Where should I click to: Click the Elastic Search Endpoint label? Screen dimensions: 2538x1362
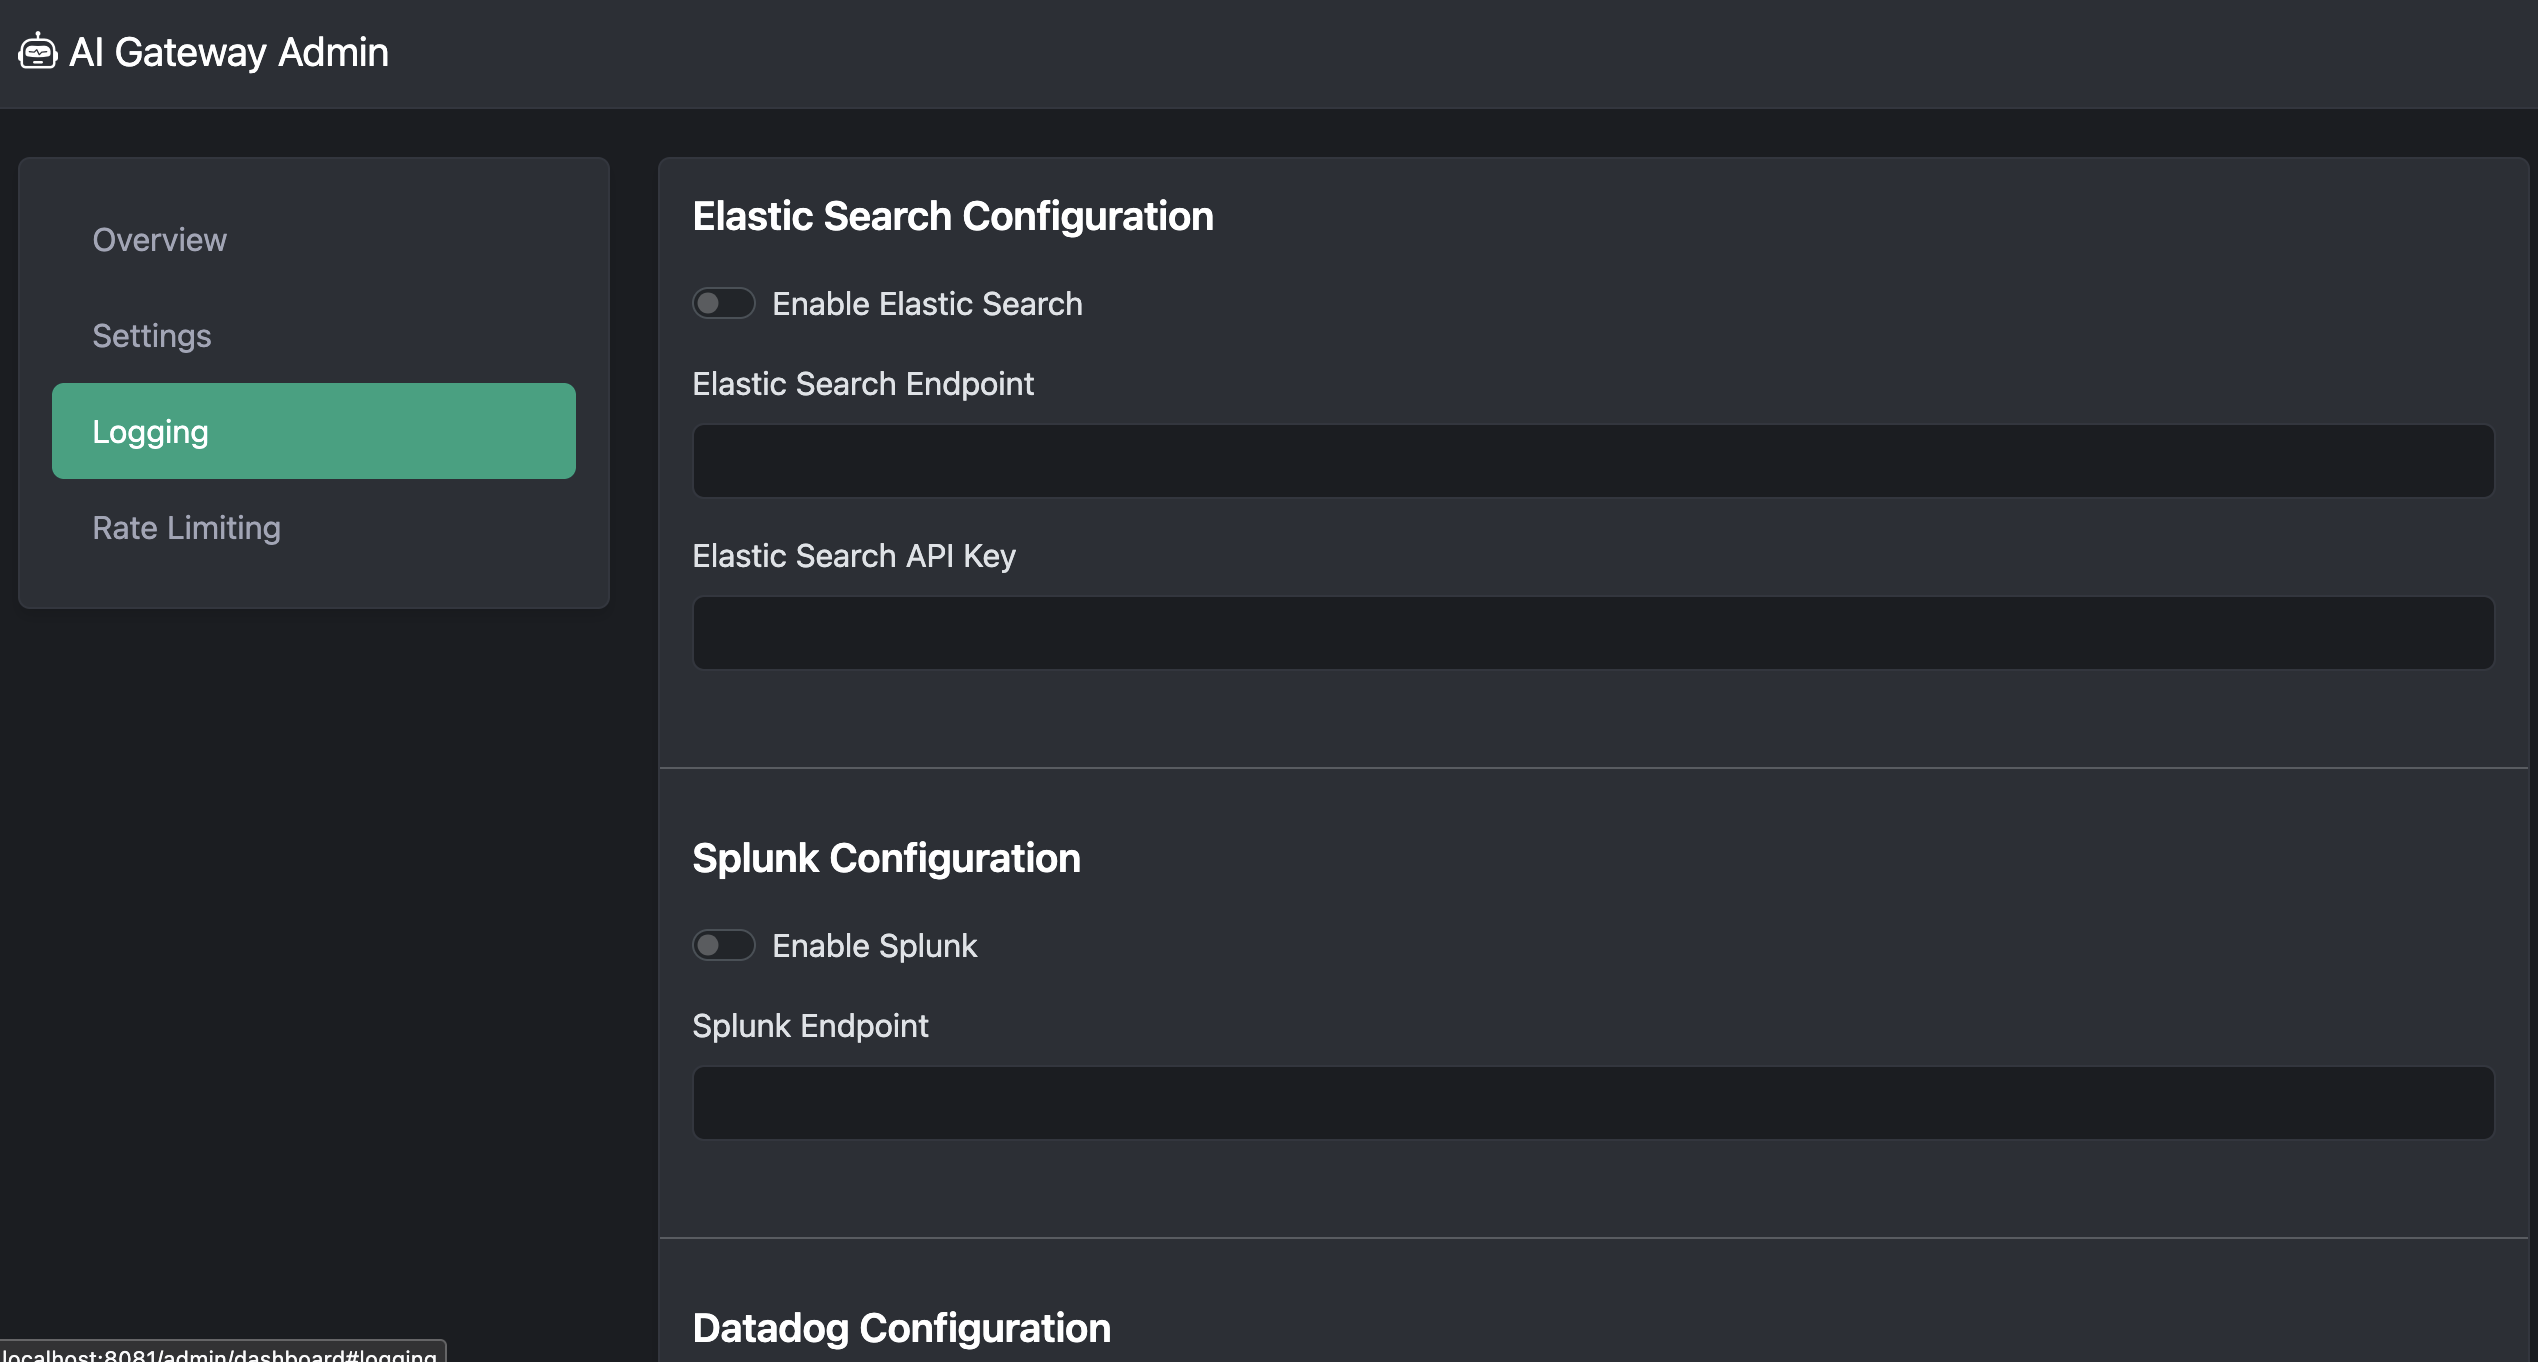(862, 384)
